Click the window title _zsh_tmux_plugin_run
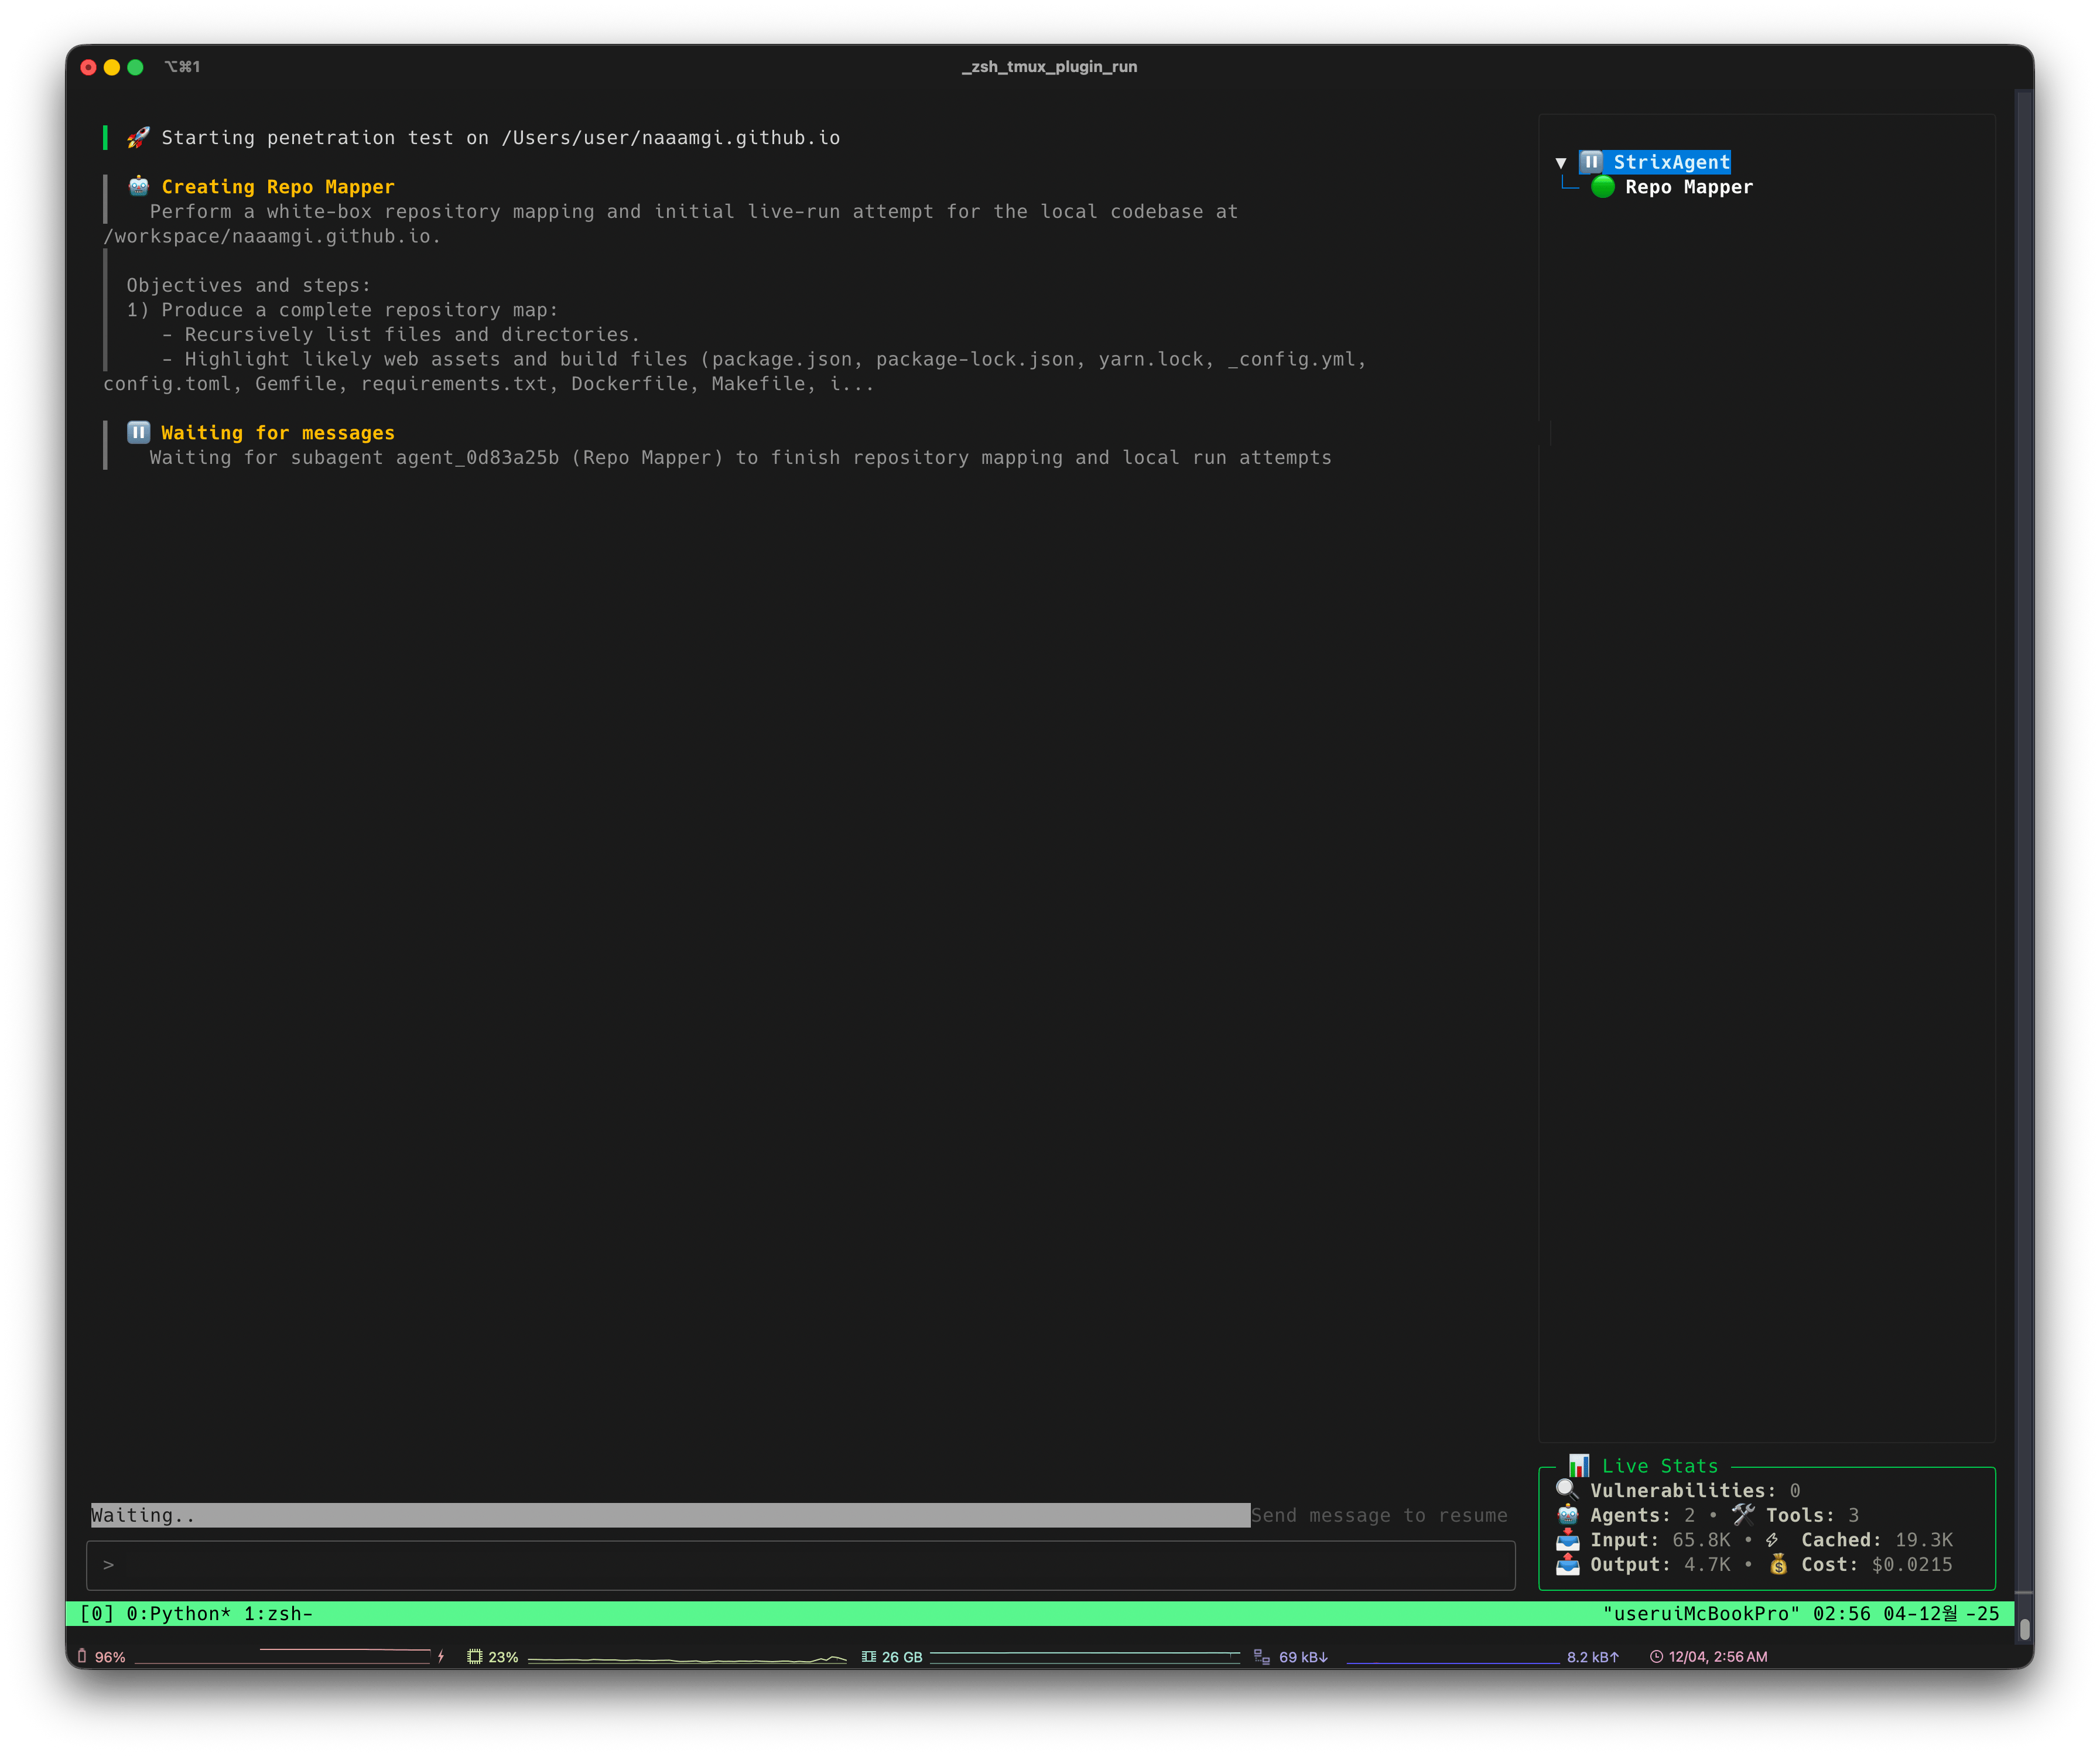 (x=1050, y=67)
